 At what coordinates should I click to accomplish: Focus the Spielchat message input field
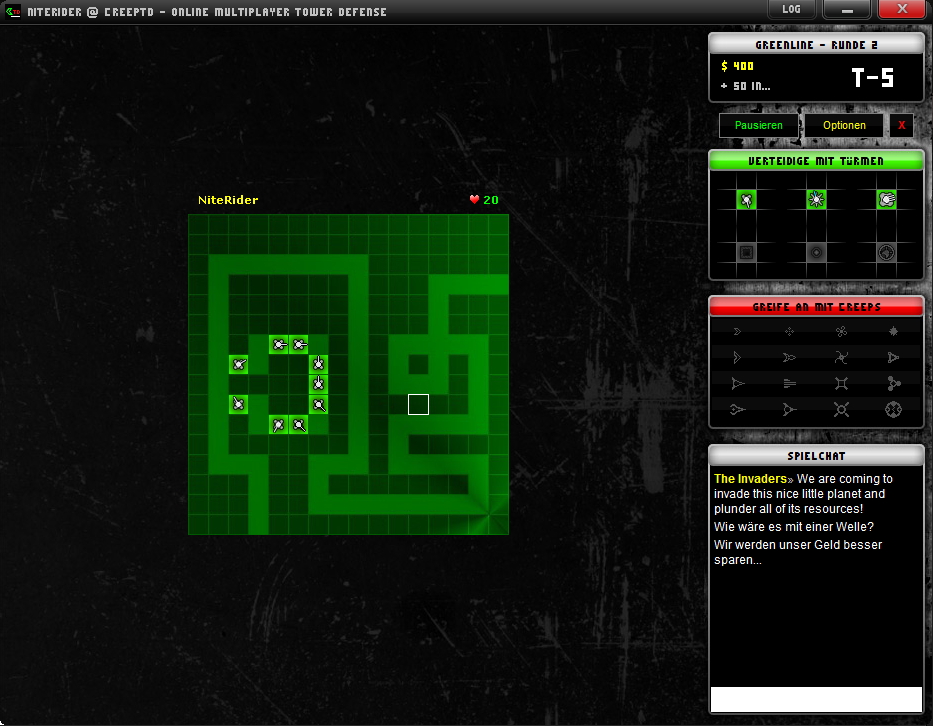pos(816,699)
